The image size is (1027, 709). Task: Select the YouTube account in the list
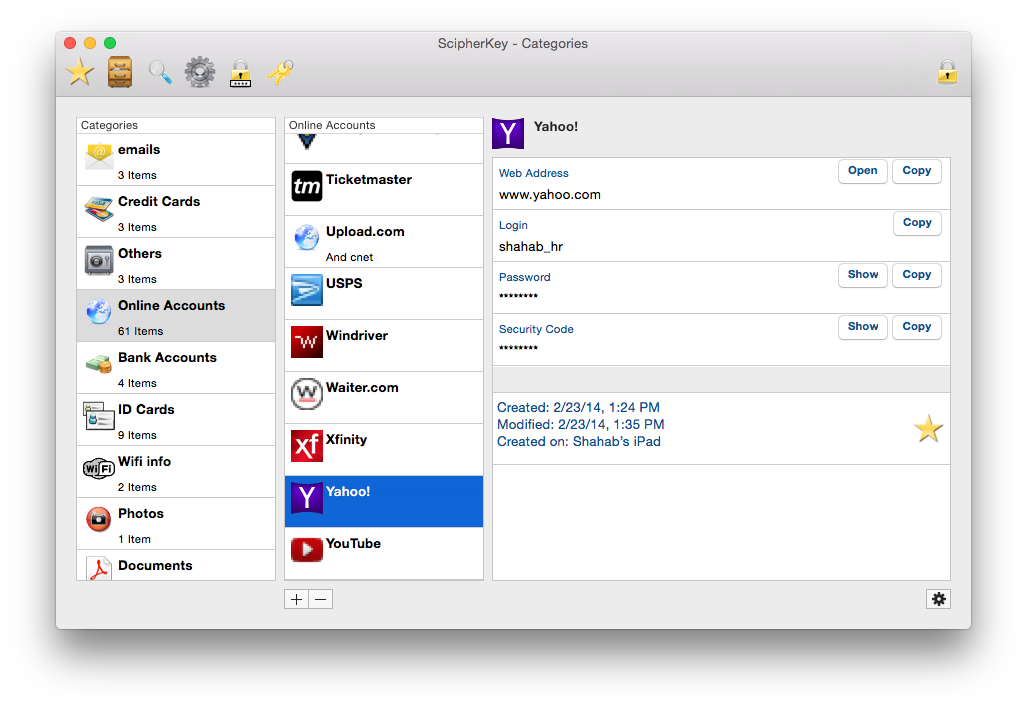384,553
